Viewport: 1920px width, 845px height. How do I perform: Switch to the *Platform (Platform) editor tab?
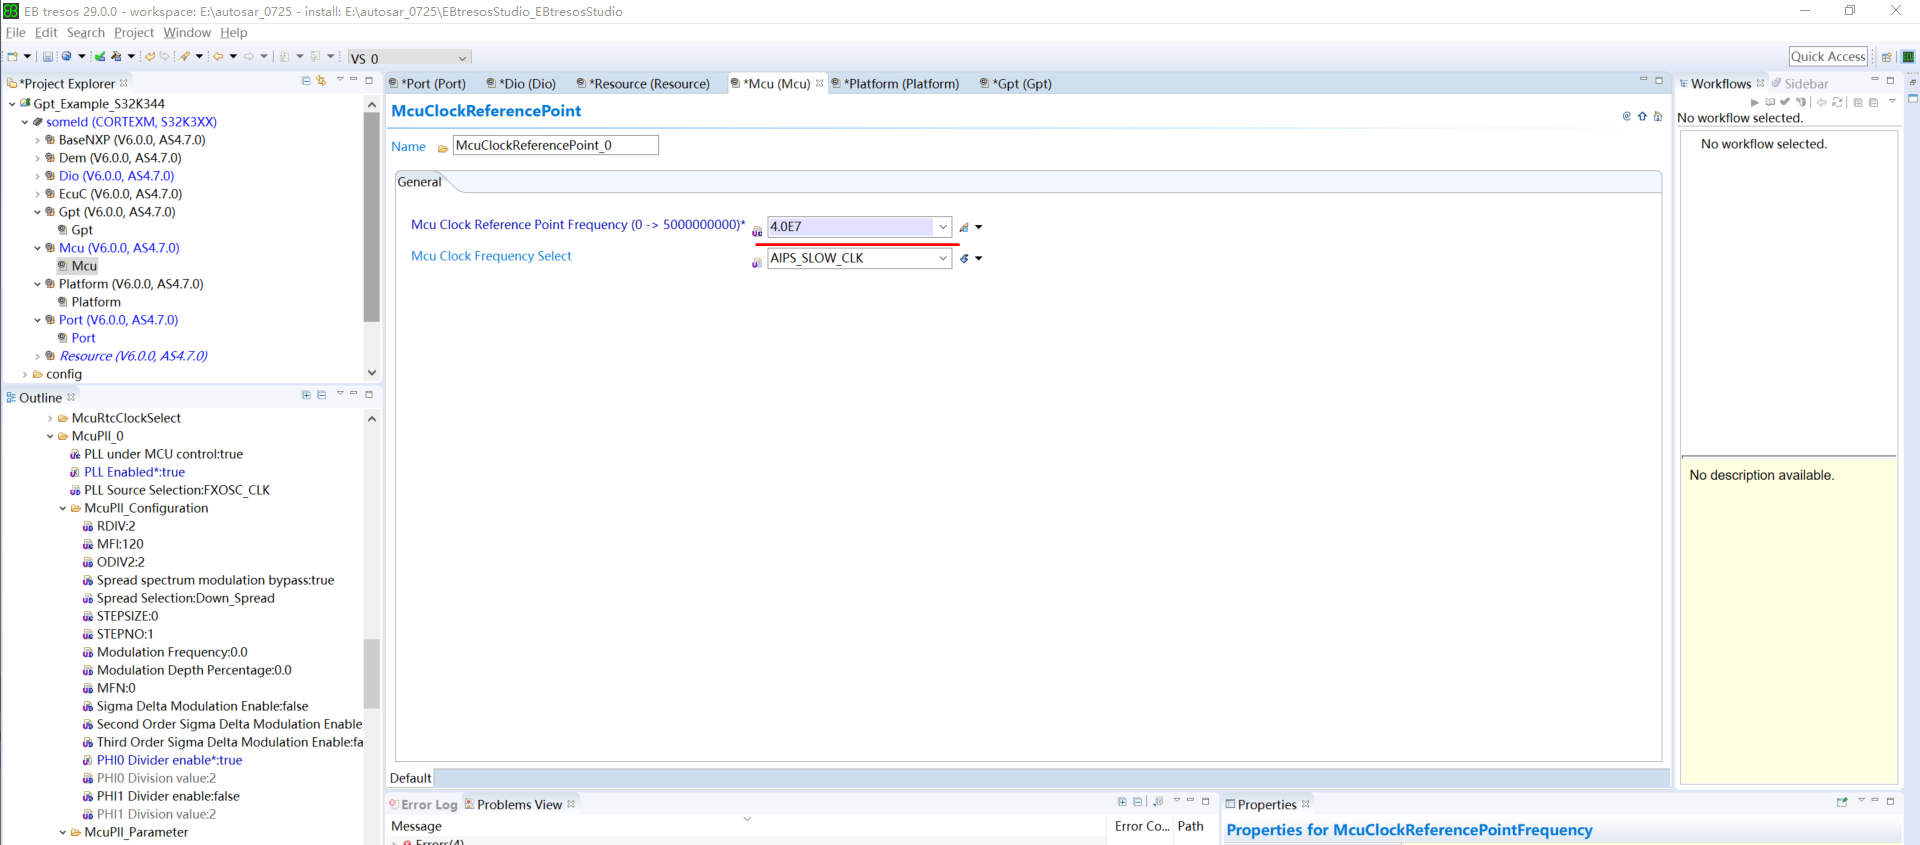(895, 83)
